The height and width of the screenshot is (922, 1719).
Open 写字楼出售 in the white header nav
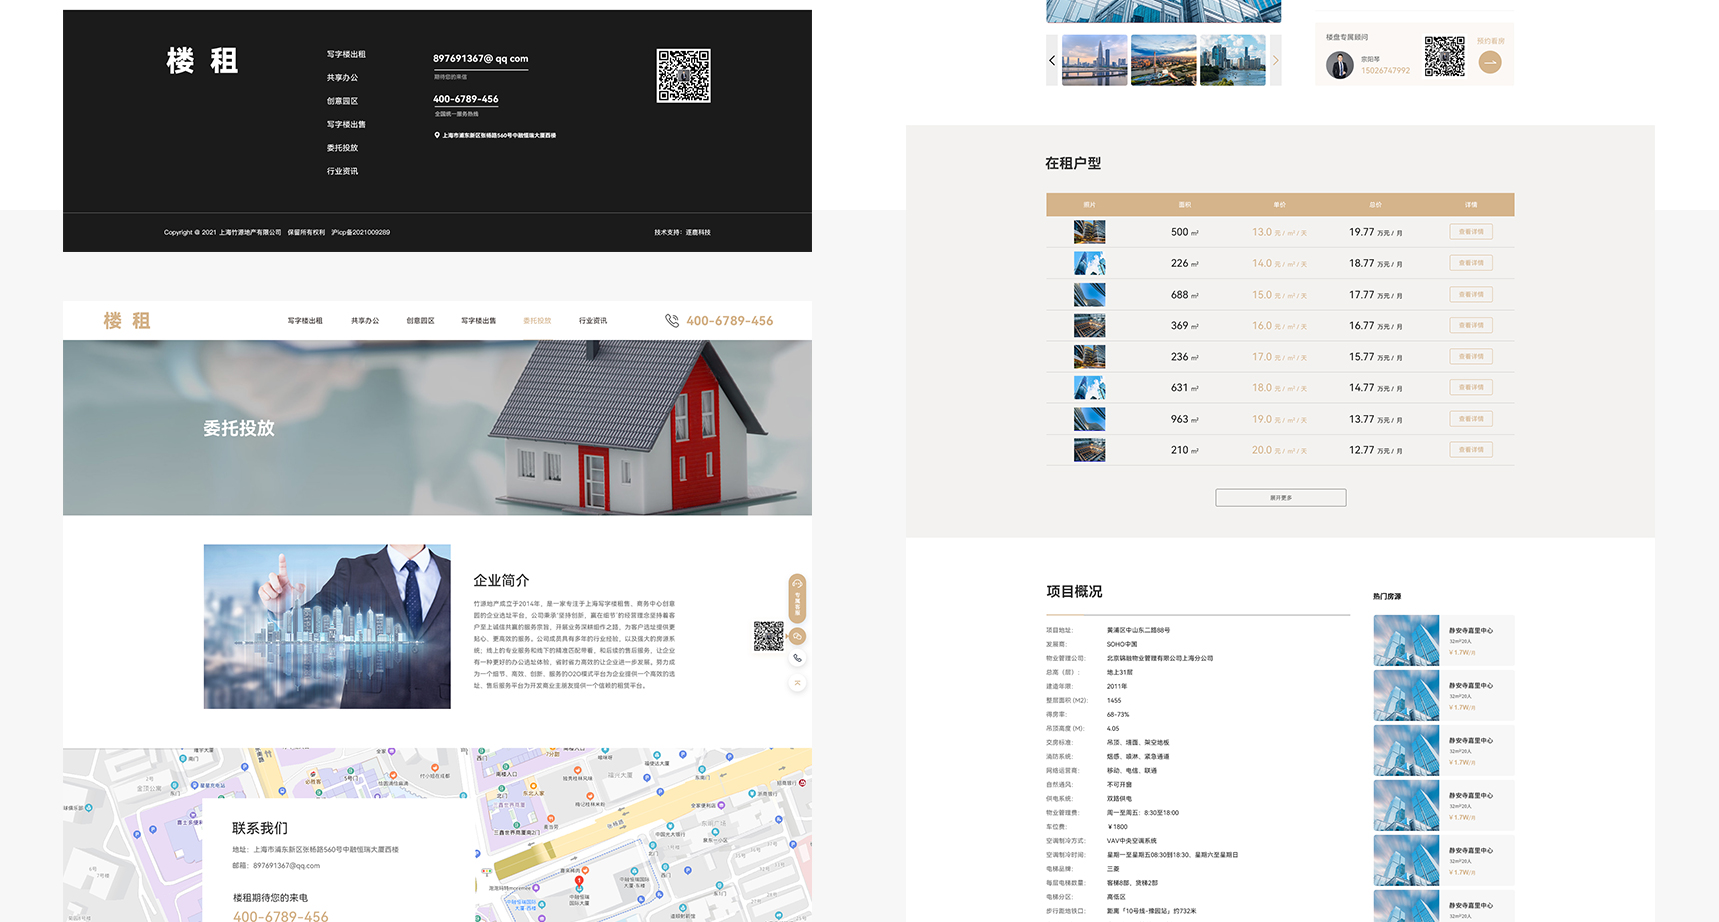[x=478, y=321]
